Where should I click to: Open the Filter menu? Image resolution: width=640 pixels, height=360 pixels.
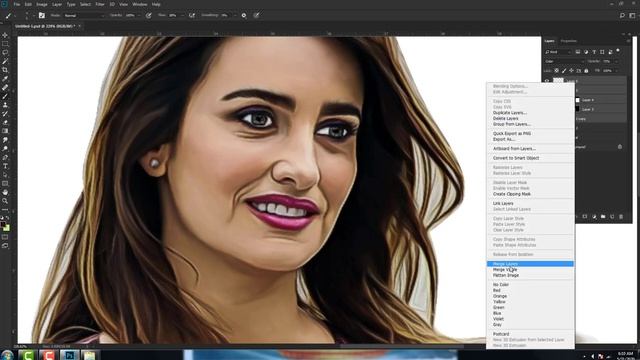[x=100, y=4]
